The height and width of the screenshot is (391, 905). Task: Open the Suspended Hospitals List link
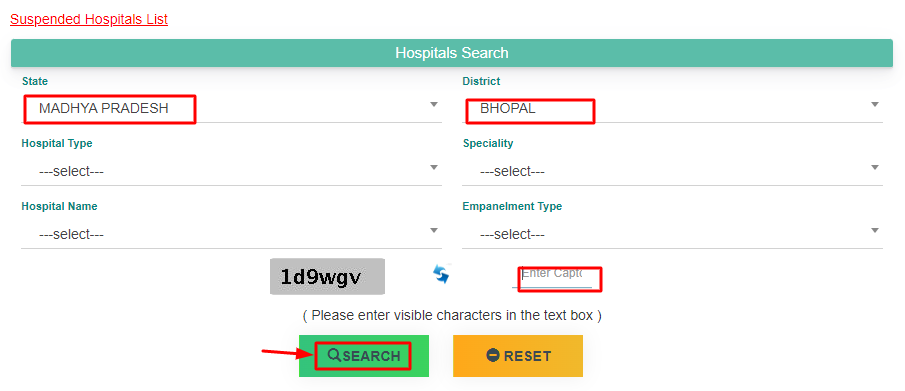pyautogui.click(x=89, y=19)
